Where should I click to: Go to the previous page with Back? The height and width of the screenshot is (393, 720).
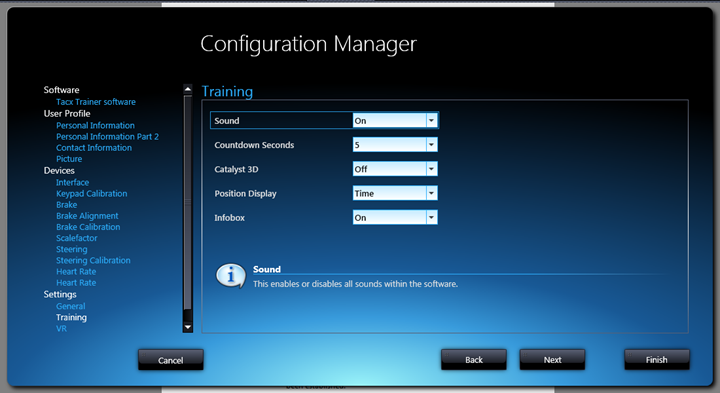coord(474,359)
